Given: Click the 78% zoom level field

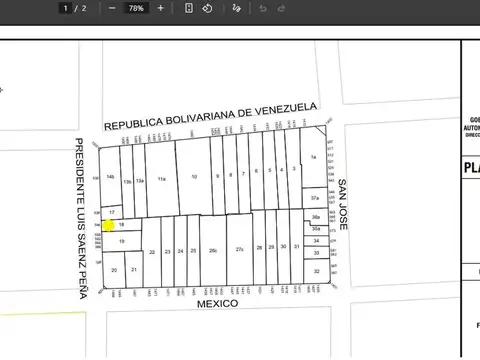Looking at the screenshot, I should click(x=136, y=8).
